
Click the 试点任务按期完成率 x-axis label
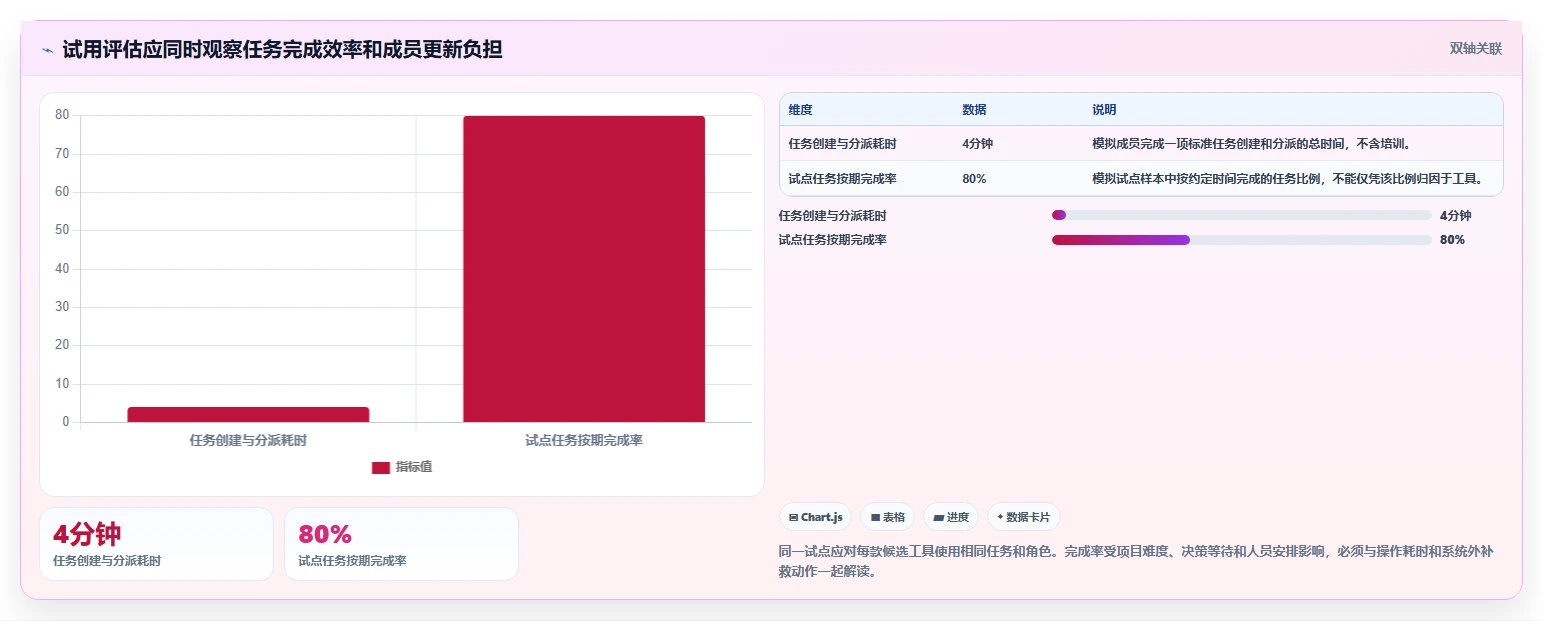(x=584, y=439)
